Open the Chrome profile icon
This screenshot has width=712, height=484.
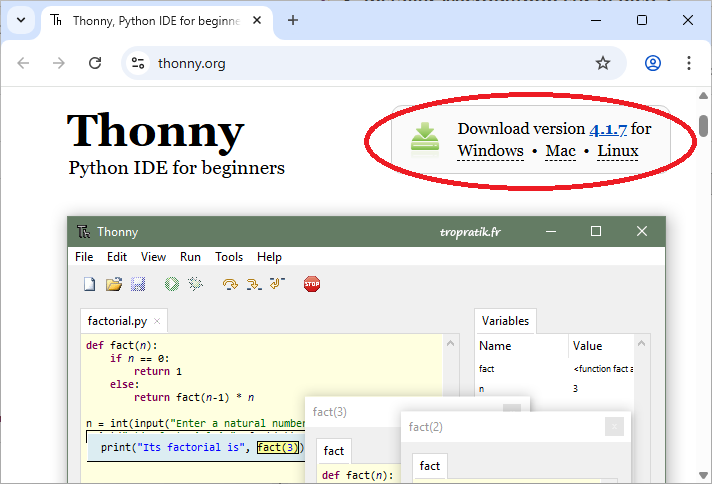click(653, 63)
